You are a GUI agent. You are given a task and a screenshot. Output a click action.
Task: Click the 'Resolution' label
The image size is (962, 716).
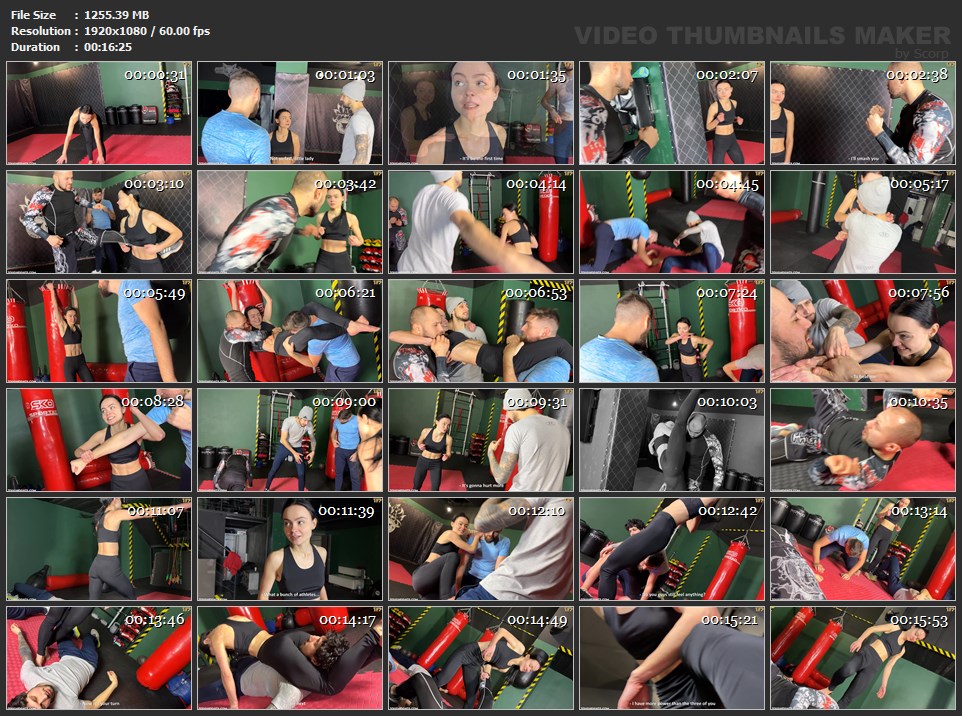click(40, 31)
